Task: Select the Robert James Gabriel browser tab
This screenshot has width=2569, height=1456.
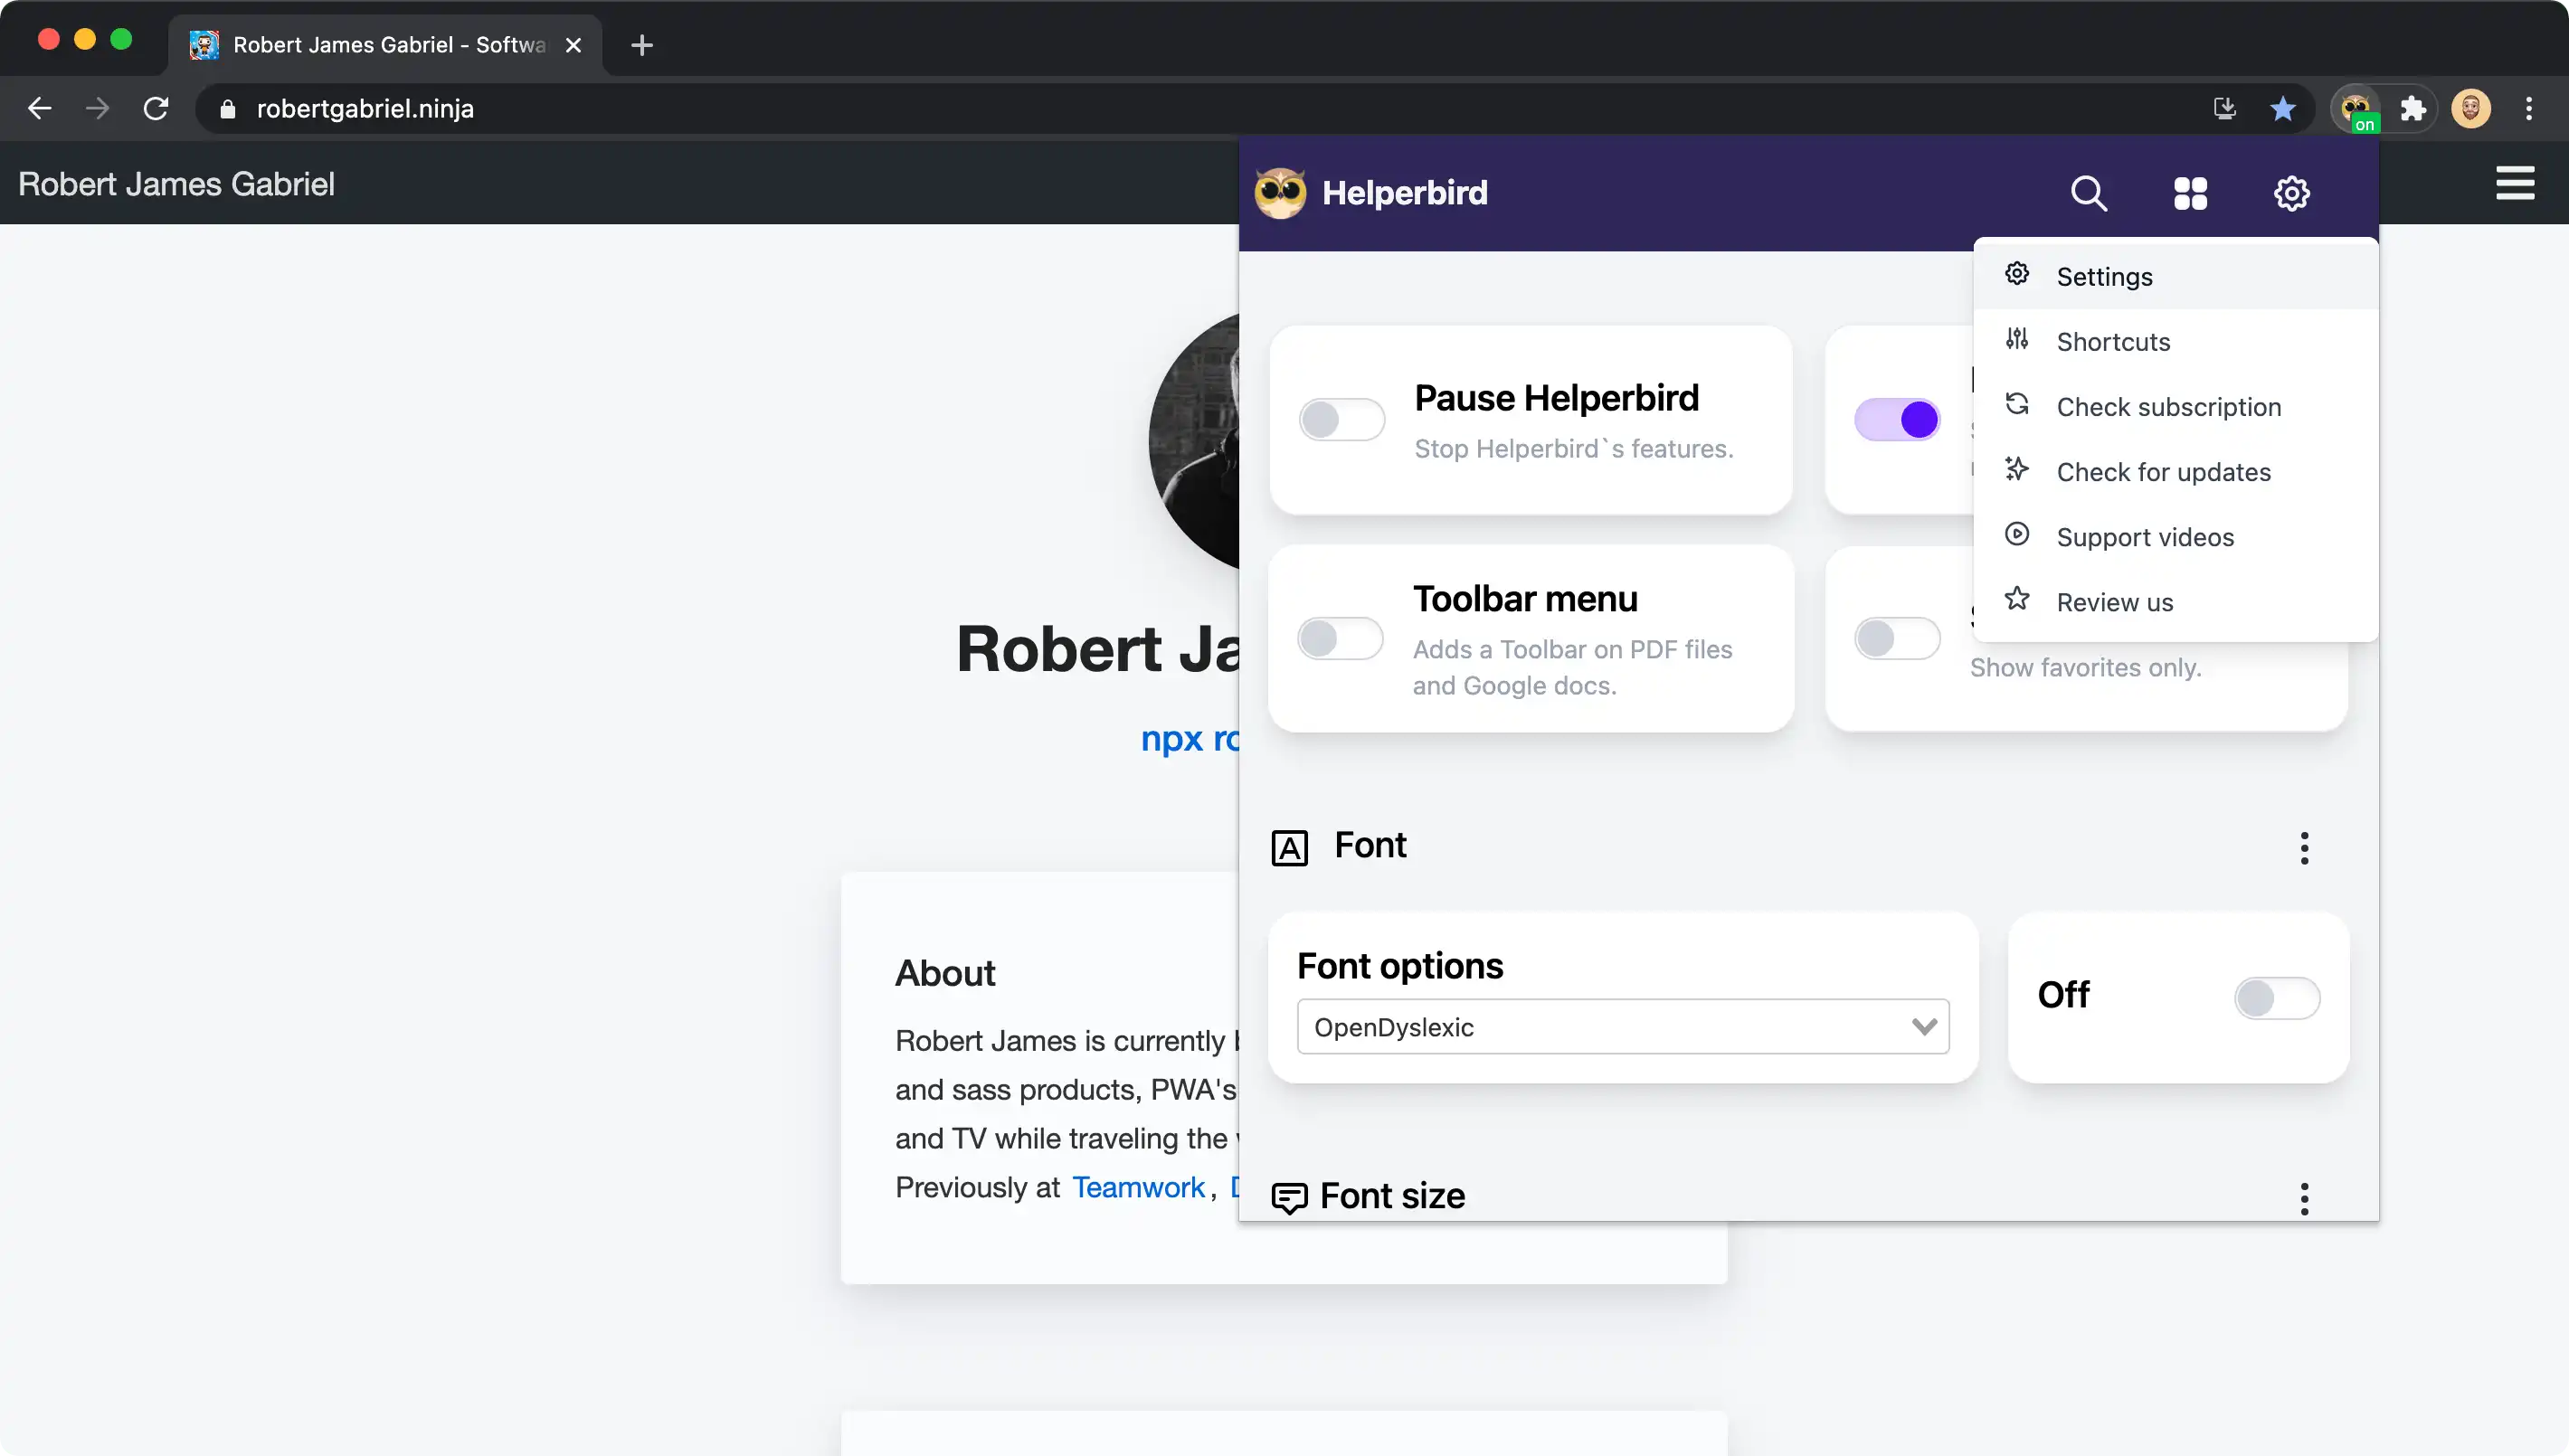Action: 385,45
